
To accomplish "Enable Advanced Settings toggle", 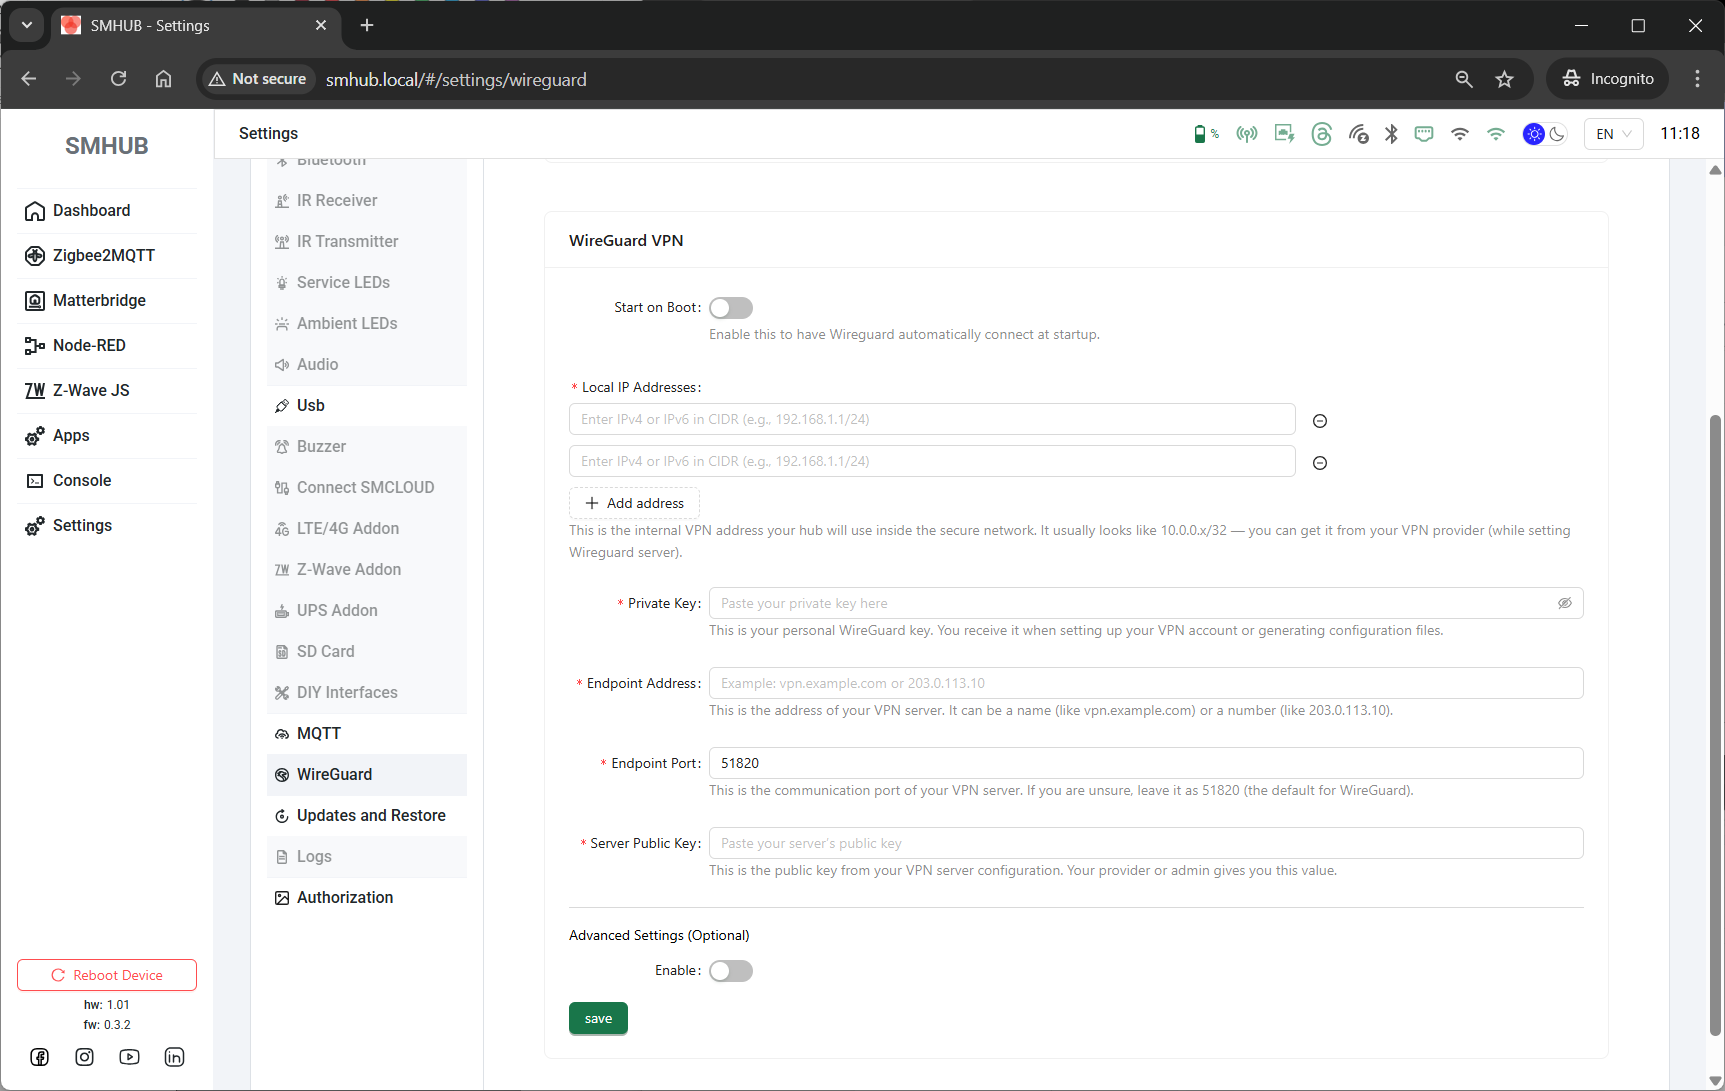I will click(731, 971).
